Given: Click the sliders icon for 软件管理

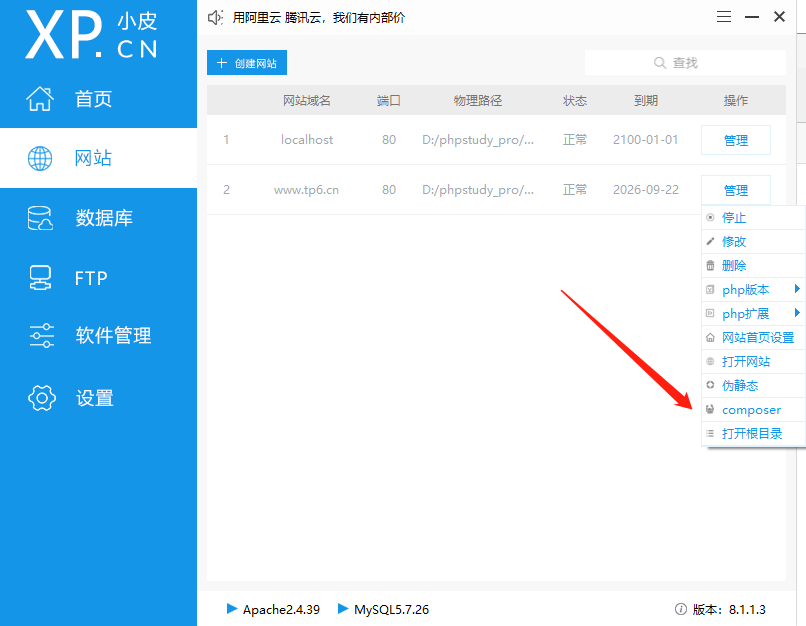Looking at the screenshot, I should click(x=41, y=335).
